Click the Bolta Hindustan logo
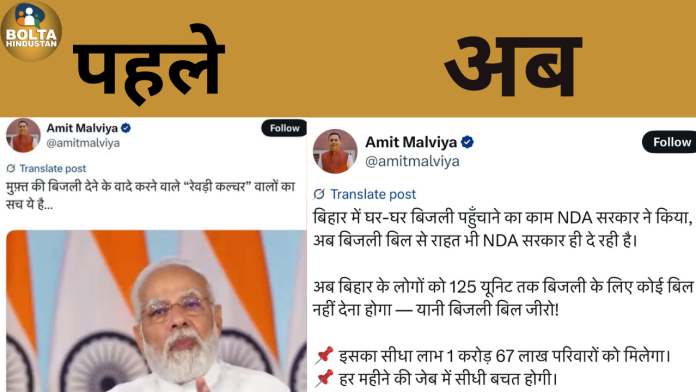696x392 pixels. click(x=31, y=31)
